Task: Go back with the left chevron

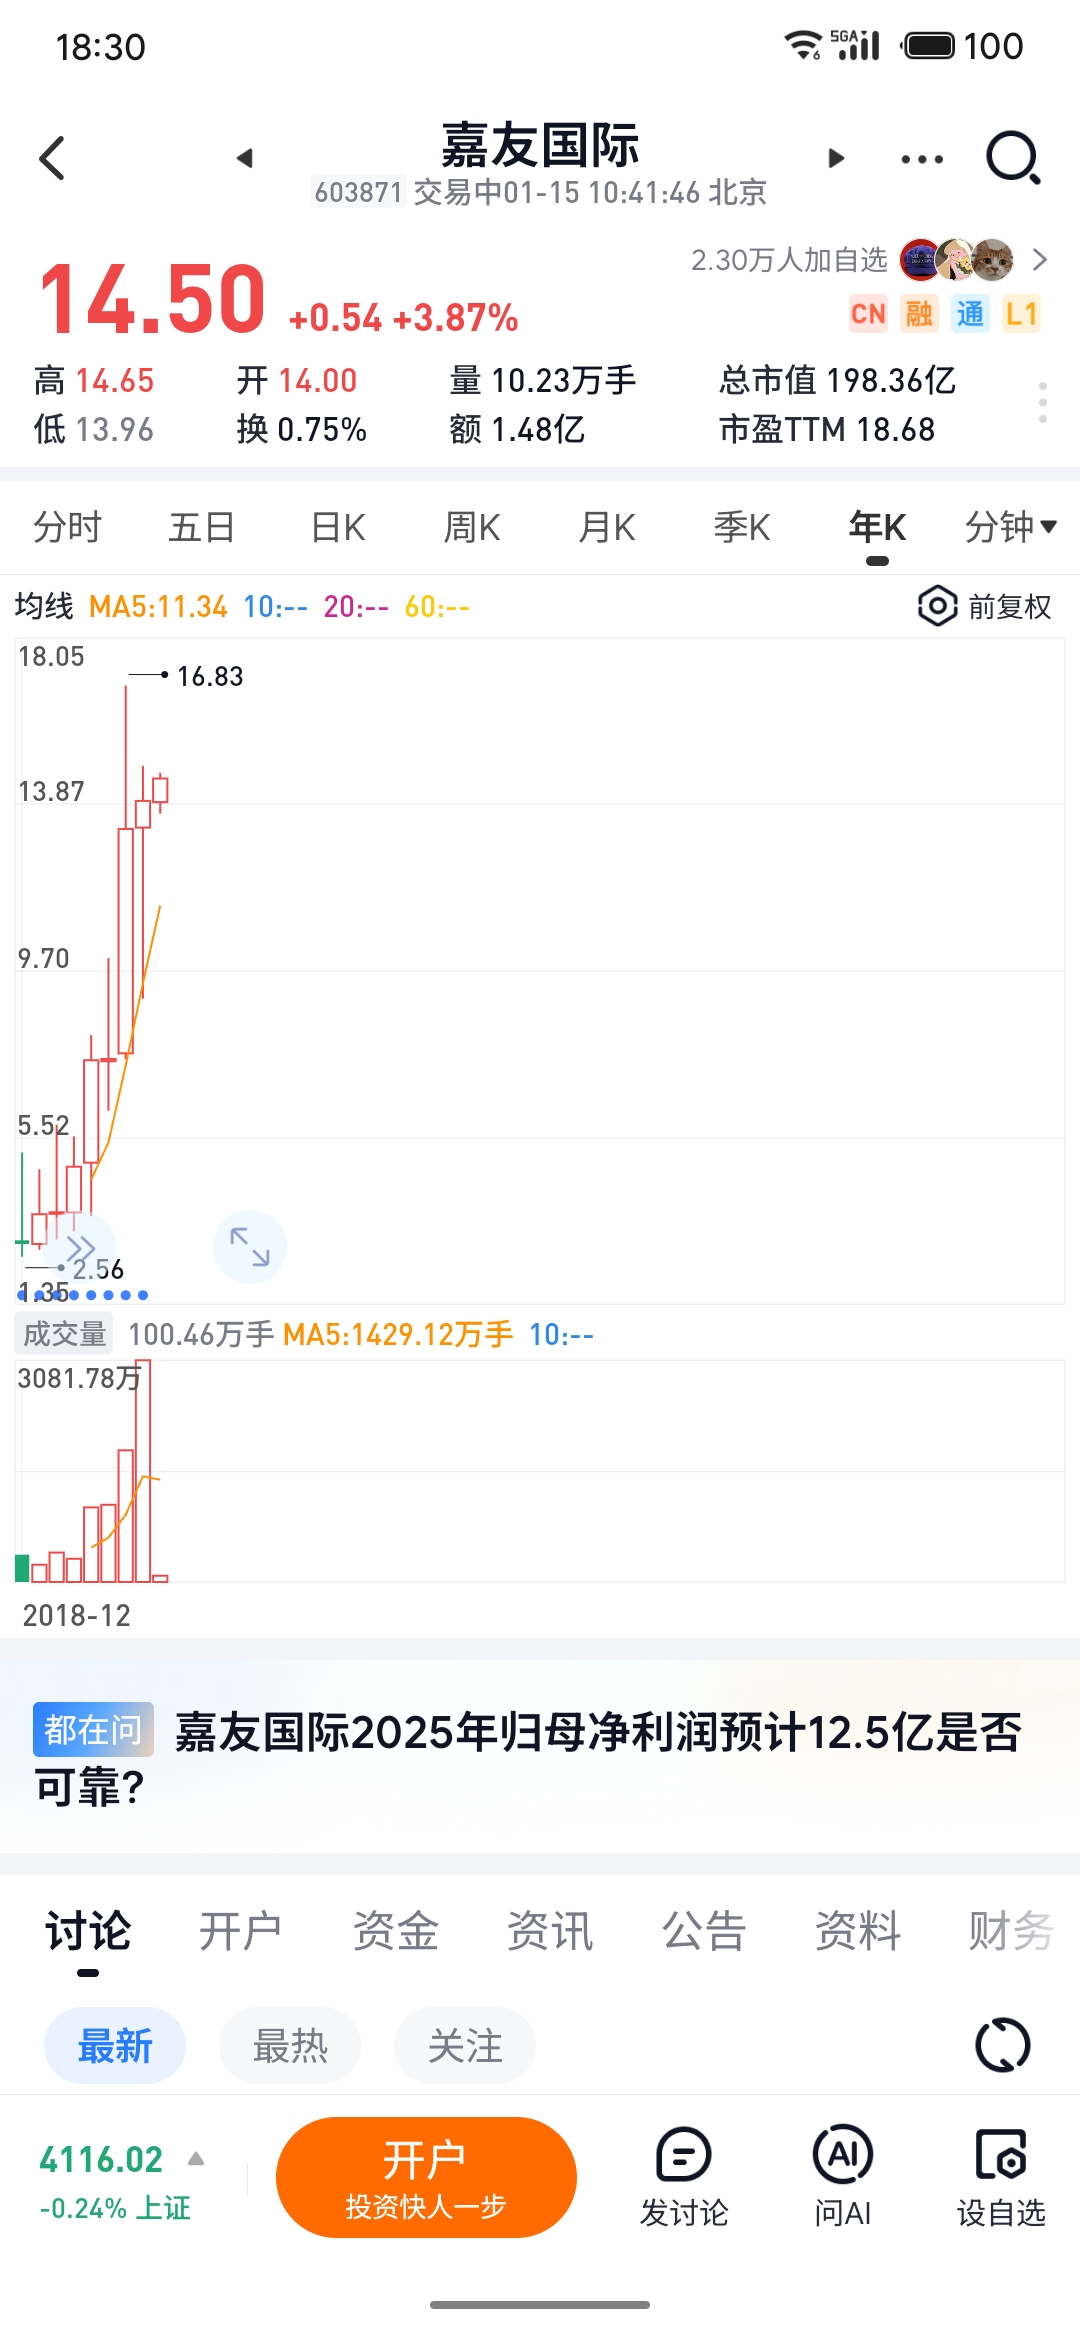Action: click(x=52, y=158)
